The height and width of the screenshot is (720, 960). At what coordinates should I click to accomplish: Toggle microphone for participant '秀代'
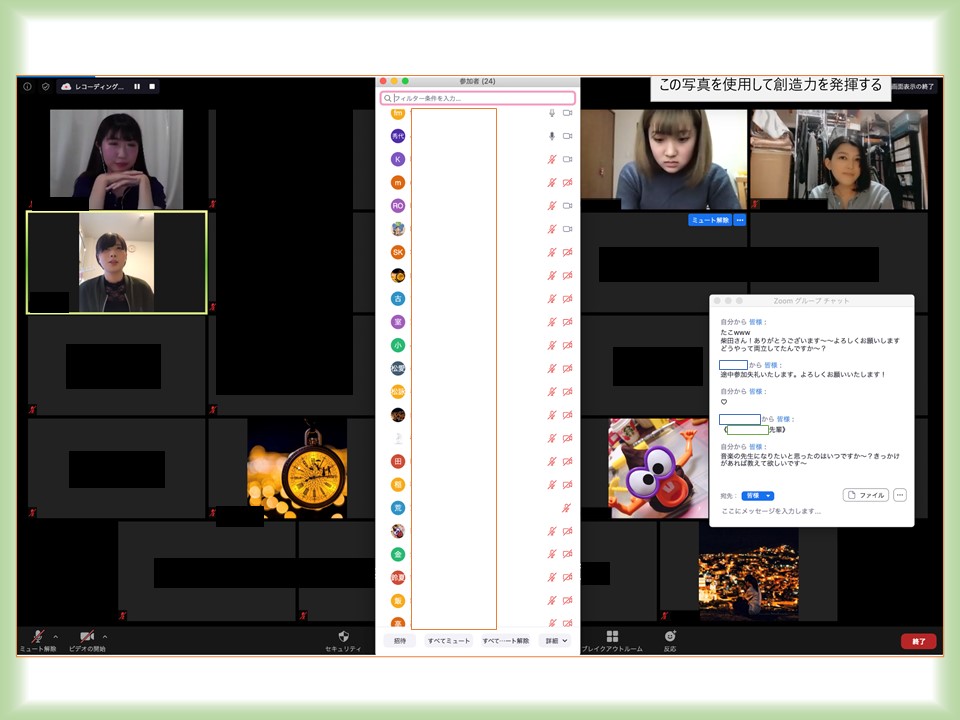click(x=552, y=136)
